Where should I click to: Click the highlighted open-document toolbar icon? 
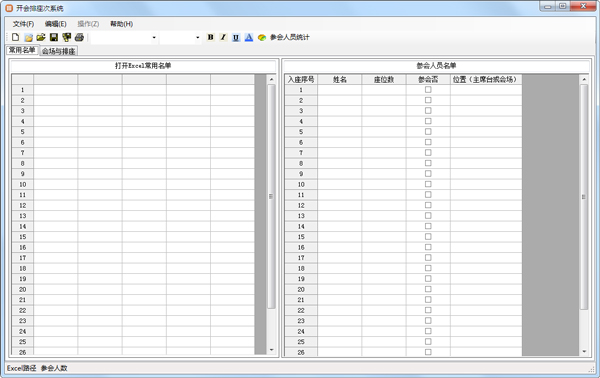point(28,37)
